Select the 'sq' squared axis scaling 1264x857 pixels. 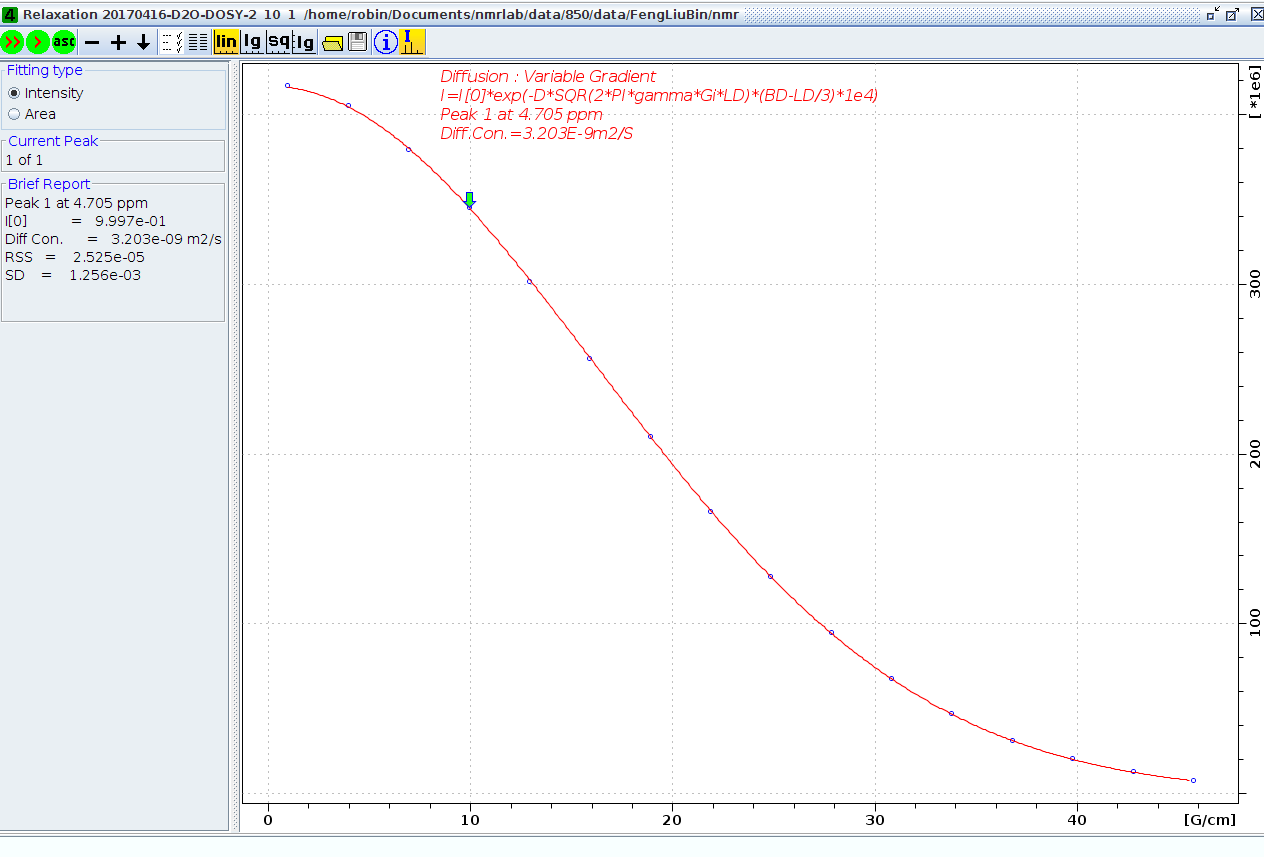click(x=278, y=42)
